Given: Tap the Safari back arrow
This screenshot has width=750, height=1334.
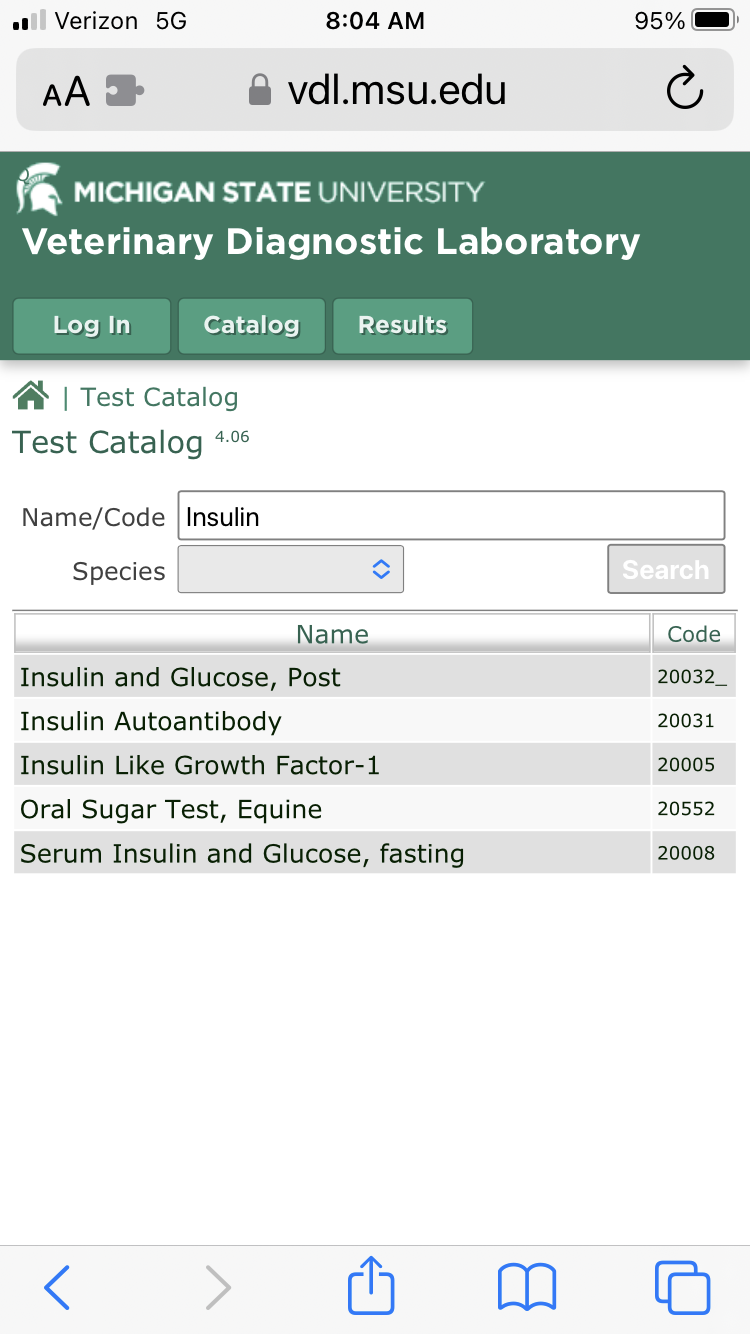Looking at the screenshot, I should pyautogui.click(x=58, y=1287).
